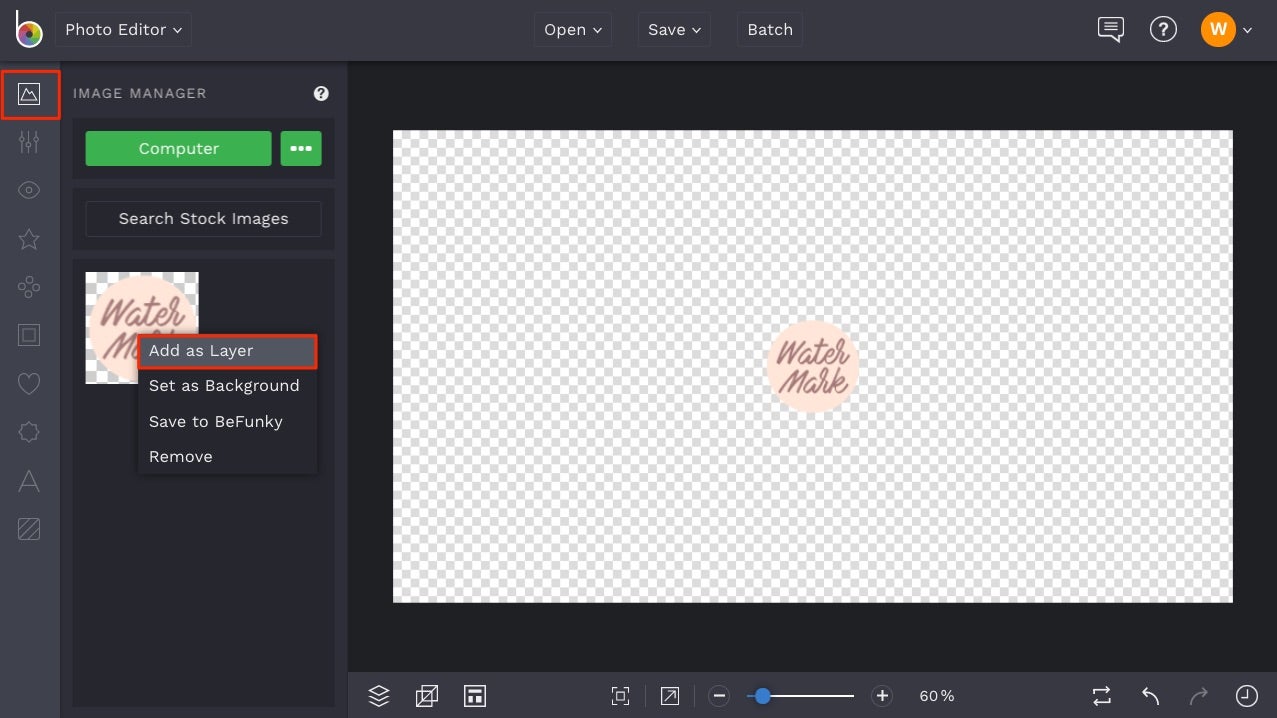
Task: Open the Image Manager panel
Action: pos(29,95)
